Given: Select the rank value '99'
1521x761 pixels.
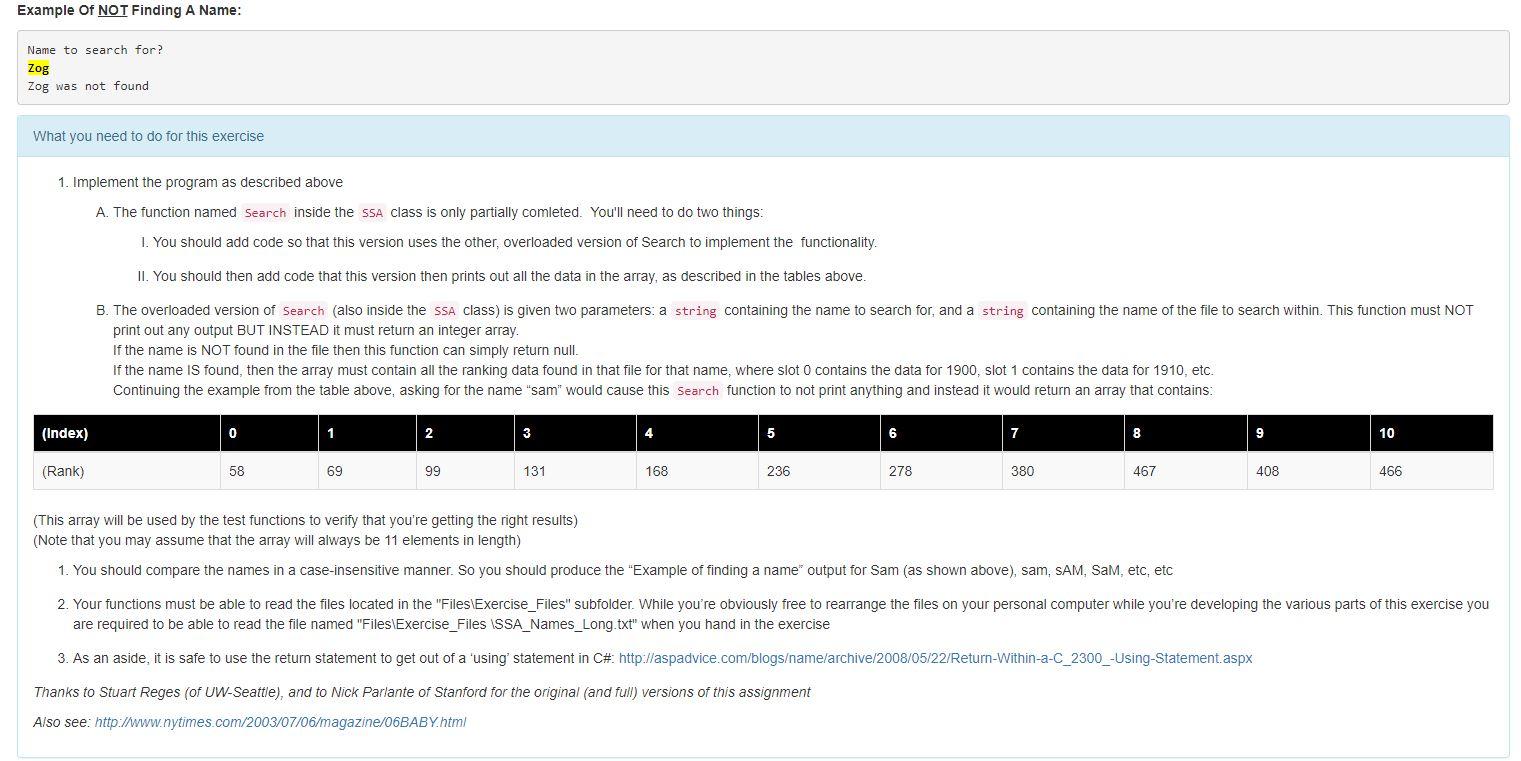Looking at the screenshot, I should click(x=433, y=471).
